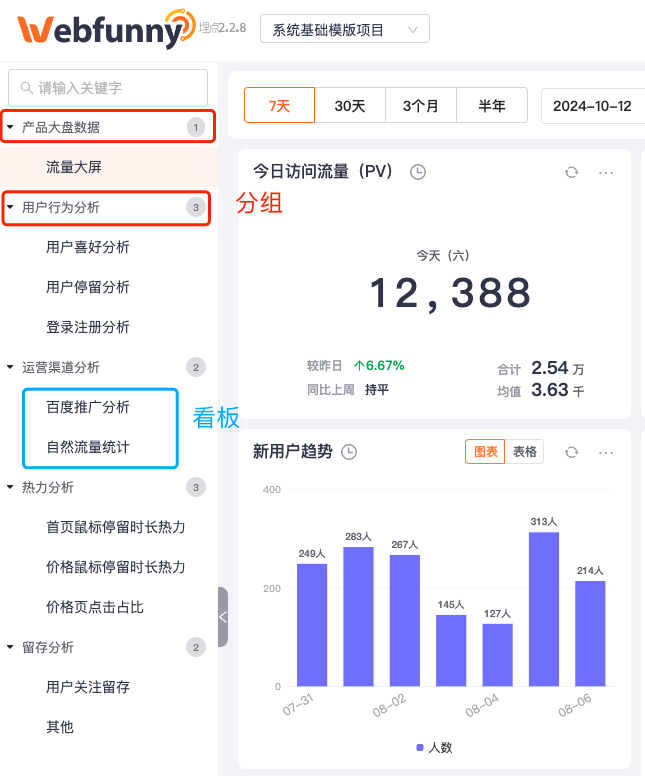The image size is (645, 776).
Task: Refresh the 新用户趋势 card
Action: pyautogui.click(x=571, y=452)
